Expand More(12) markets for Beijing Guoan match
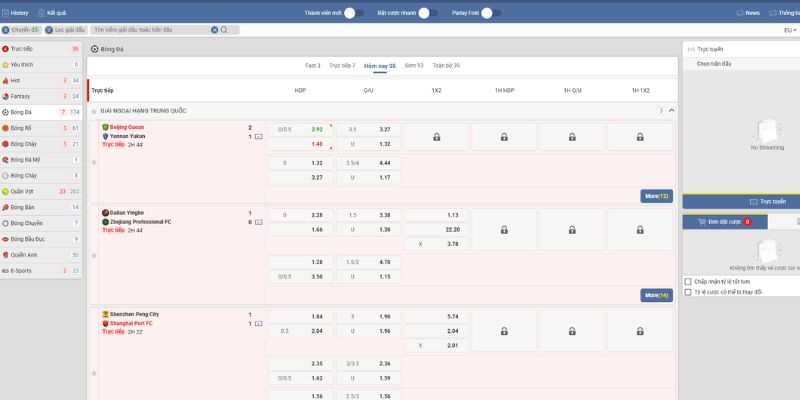The width and height of the screenshot is (800, 400). pos(656,196)
